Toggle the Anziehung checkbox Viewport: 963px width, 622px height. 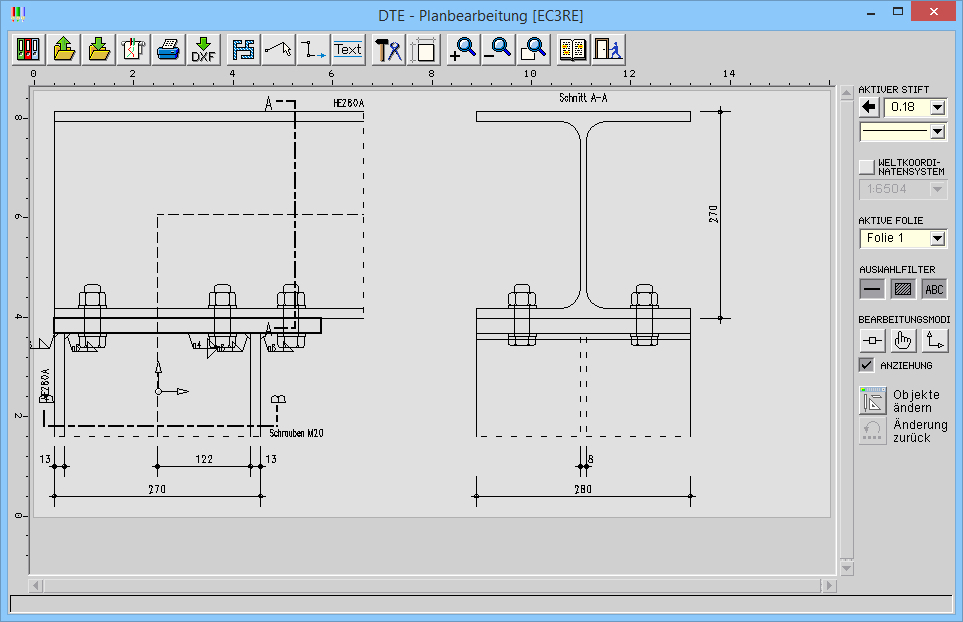click(867, 365)
